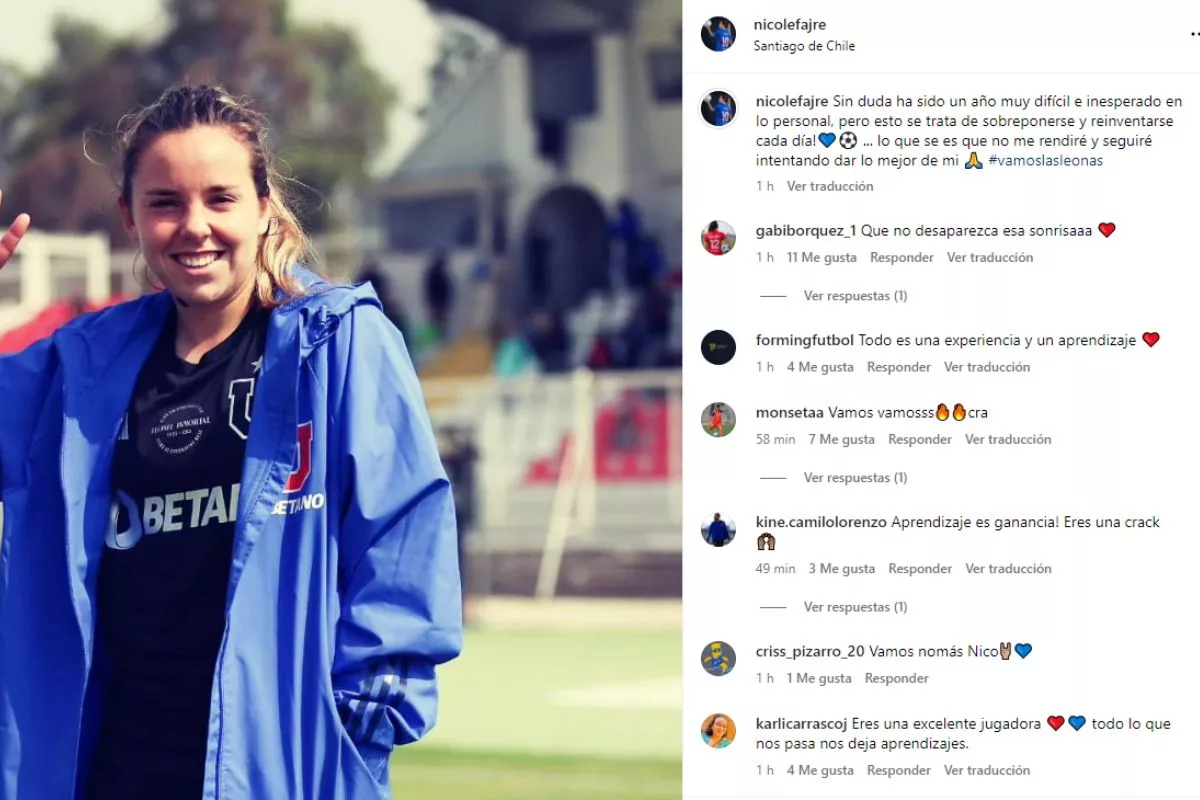The height and width of the screenshot is (800, 1200).
Task: Open gabiborquez_1 commenter avatar
Action: coord(718,238)
